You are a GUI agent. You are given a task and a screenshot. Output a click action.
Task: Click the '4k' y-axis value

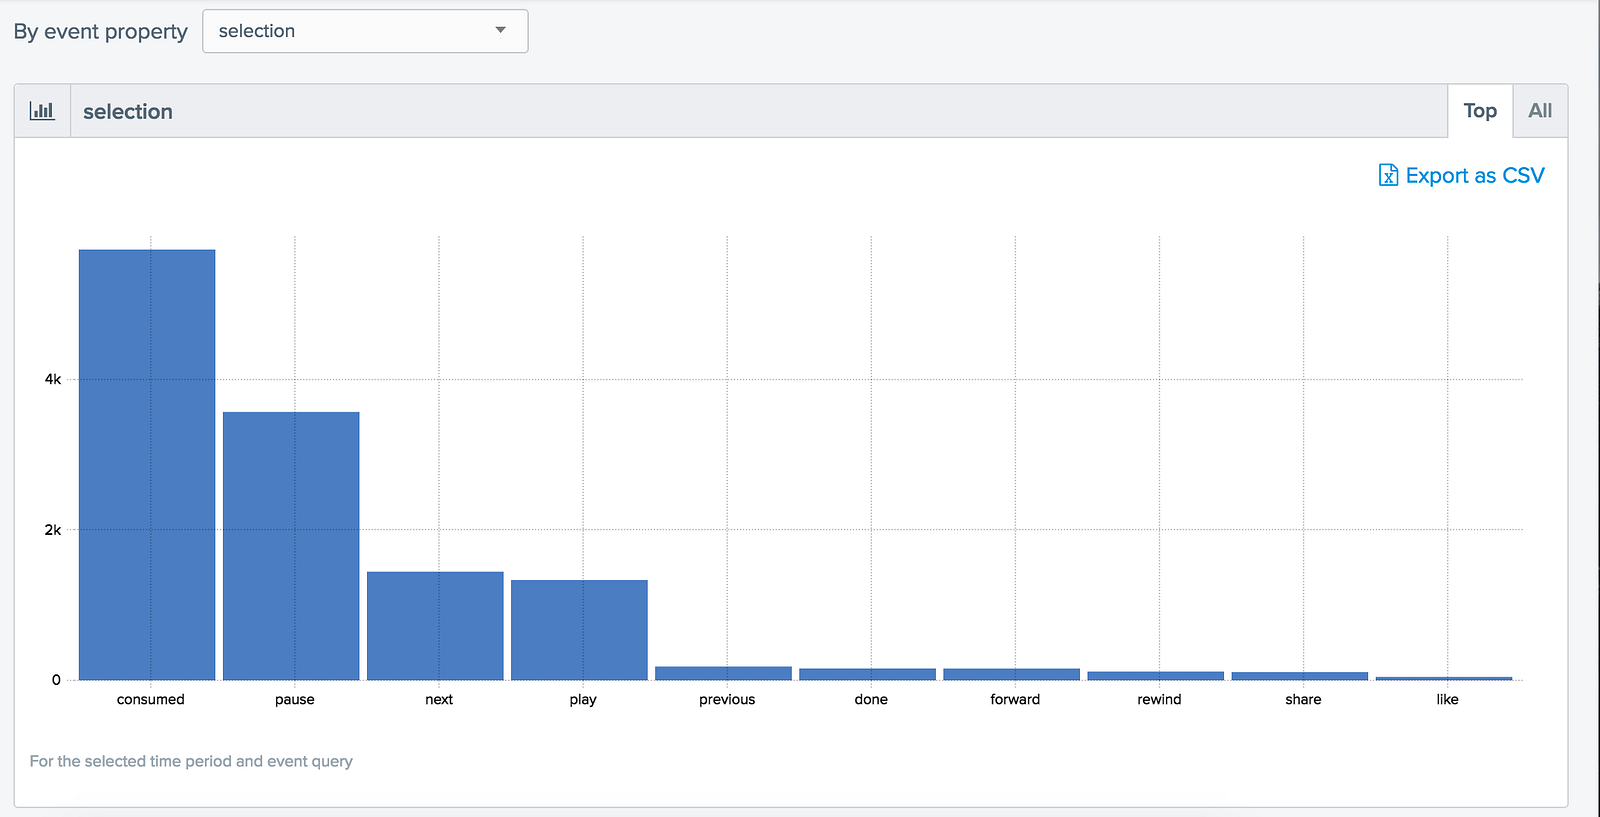pyautogui.click(x=53, y=379)
